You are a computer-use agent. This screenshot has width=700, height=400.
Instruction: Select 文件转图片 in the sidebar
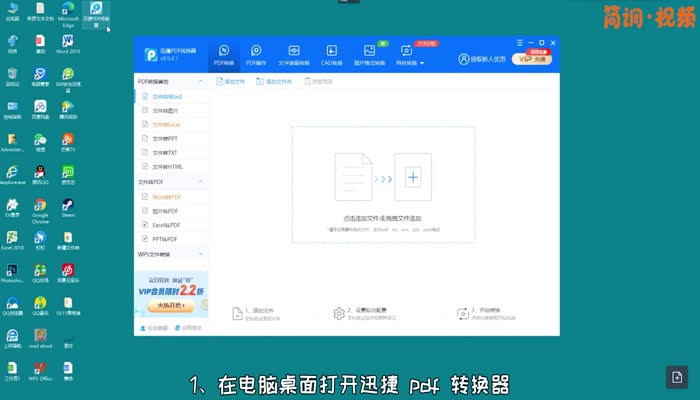click(171, 110)
